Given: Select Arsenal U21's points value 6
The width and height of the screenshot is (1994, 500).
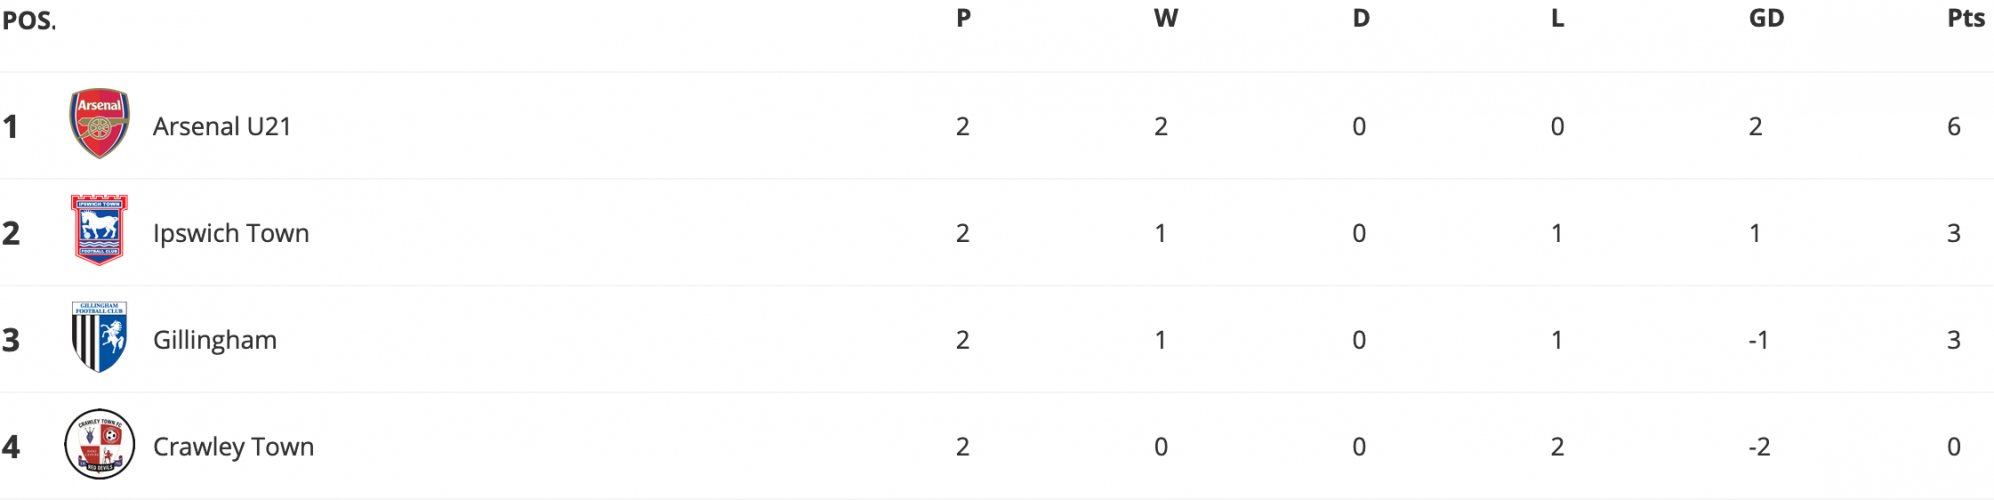Looking at the screenshot, I should point(1954,126).
